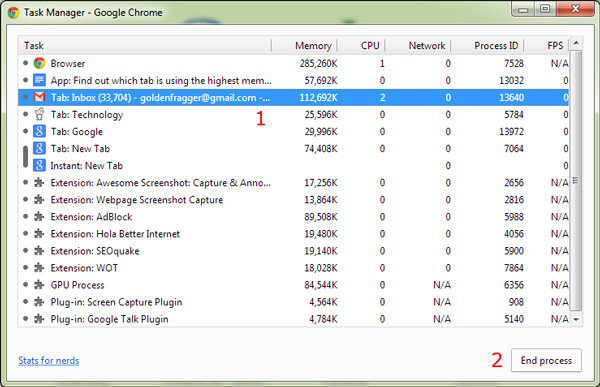Click process ID 13640
600x387 pixels.
tap(511, 97)
